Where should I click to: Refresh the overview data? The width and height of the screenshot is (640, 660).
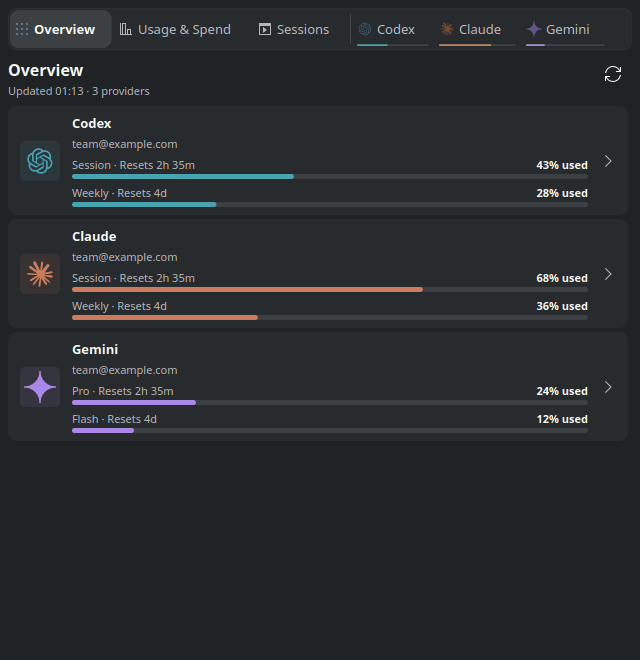pyautogui.click(x=613, y=74)
